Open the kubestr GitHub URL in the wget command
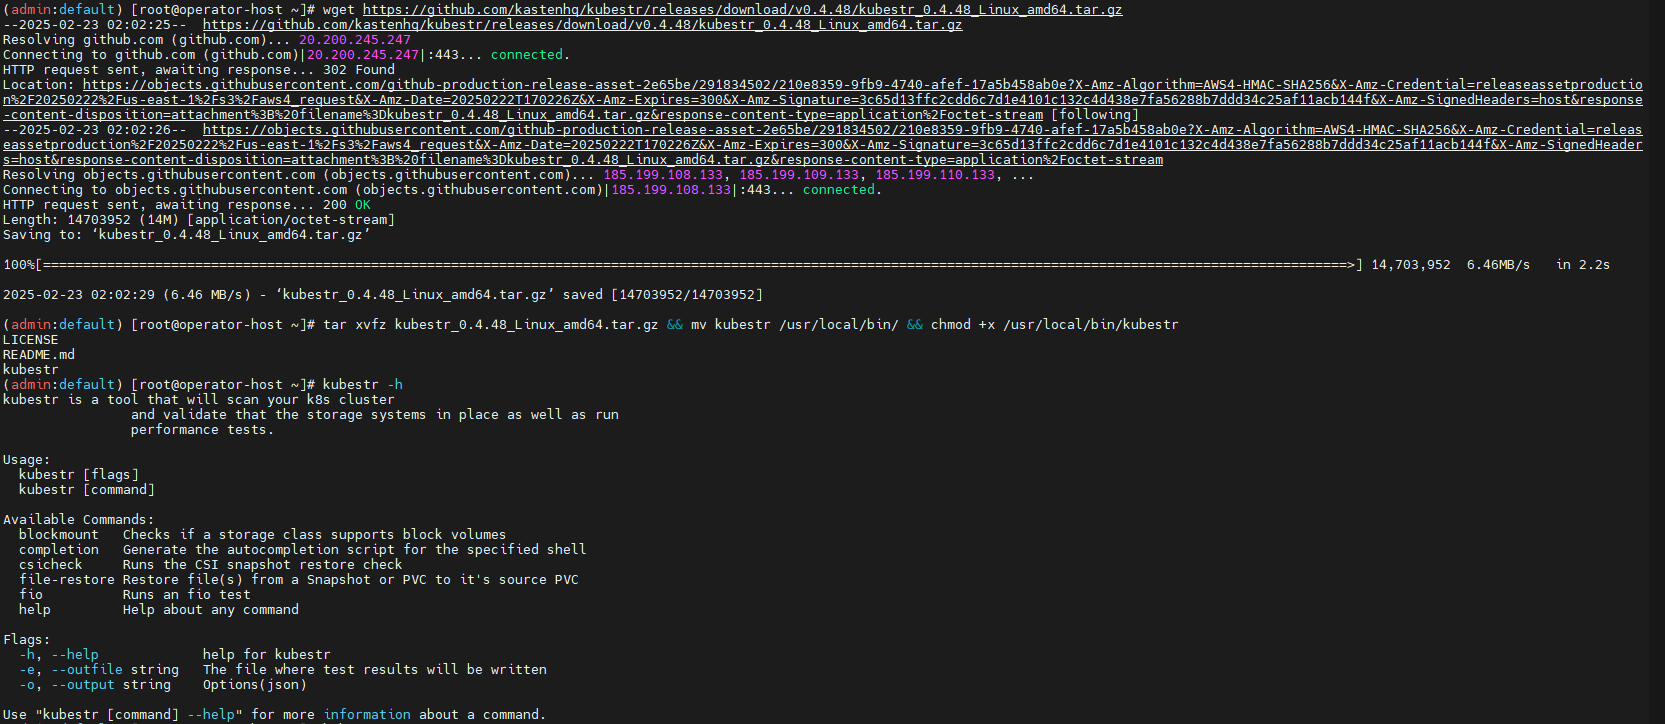The height and width of the screenshot is (724, 1665). tap(742, 10)
